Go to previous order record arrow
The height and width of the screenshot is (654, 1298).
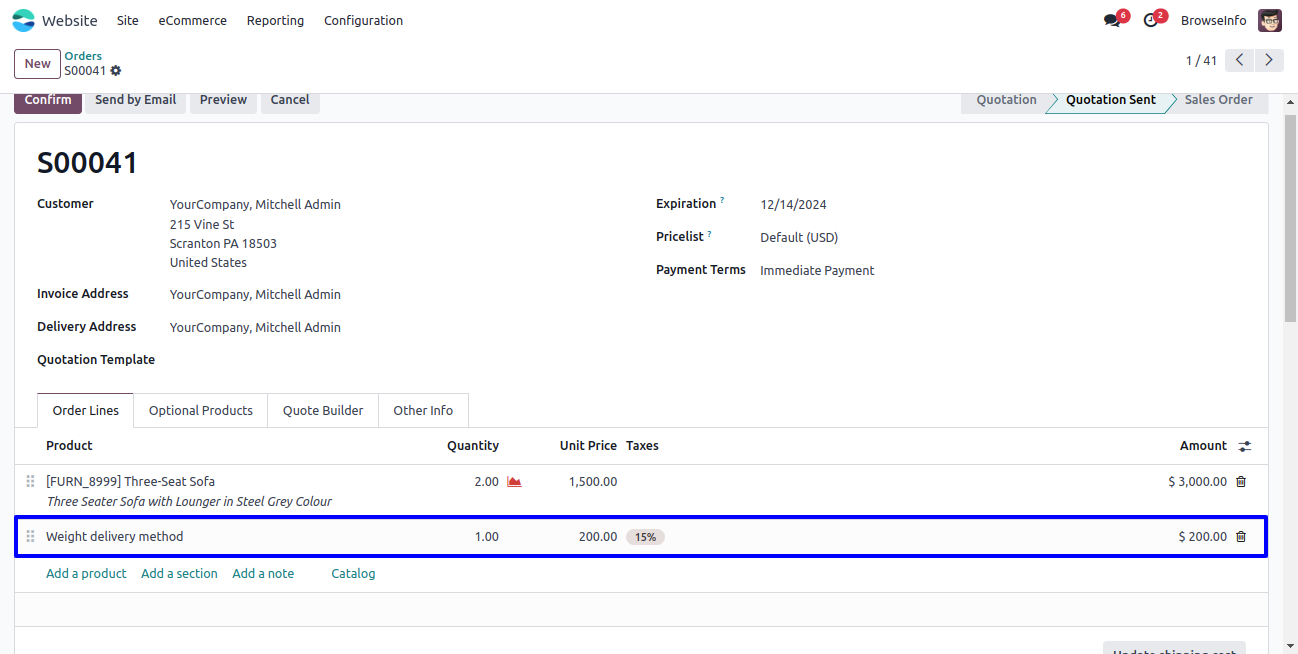pos(1239,60)
